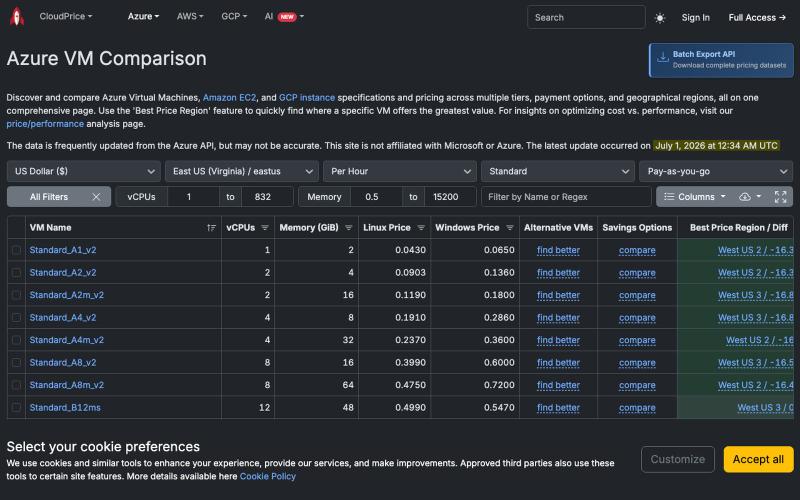This screenshot has width=800, height=500.
Task: Click the vCPUs maximum field showing 832
Action: pos(267,197)
